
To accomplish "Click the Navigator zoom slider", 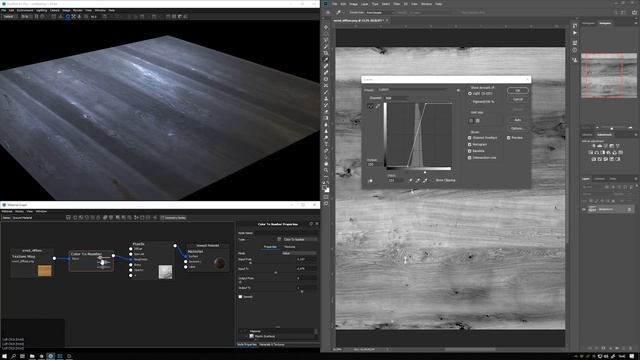I will click(x=611, y=128).
